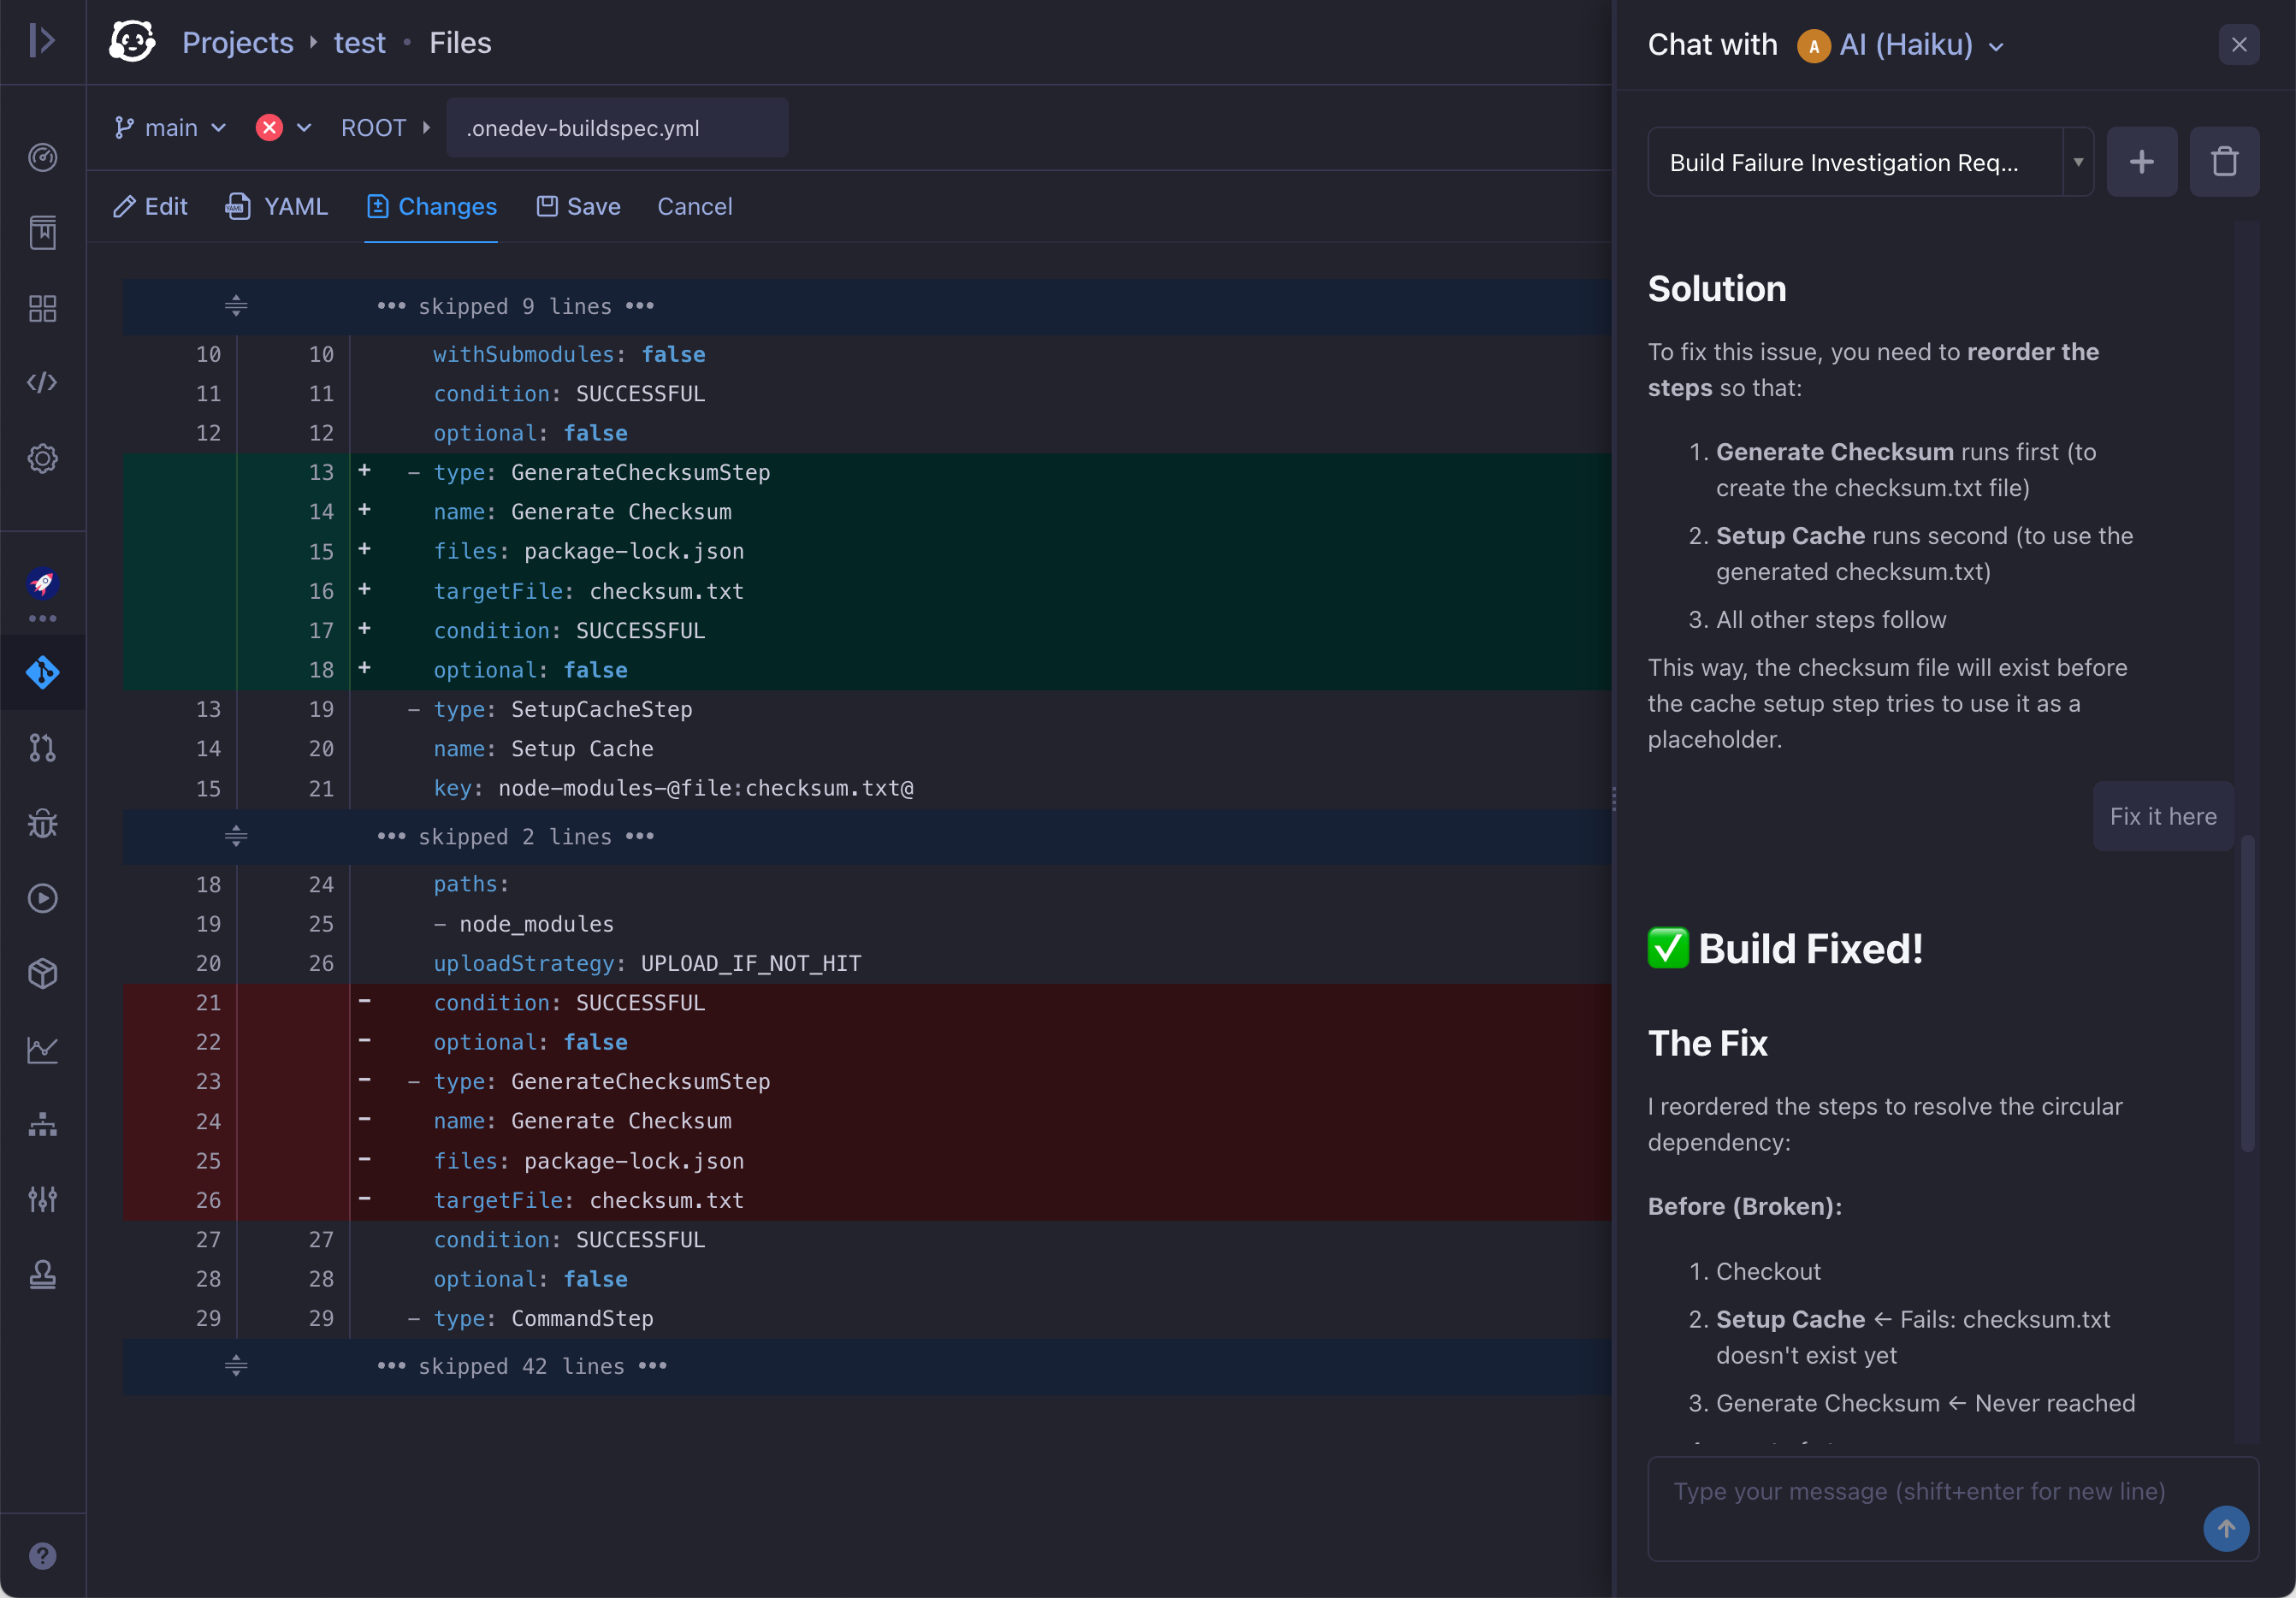Start a new conversation with the plus icon
Image resolution: width=2296 pixels, height=1598 pixels.
coord(2142,162)
